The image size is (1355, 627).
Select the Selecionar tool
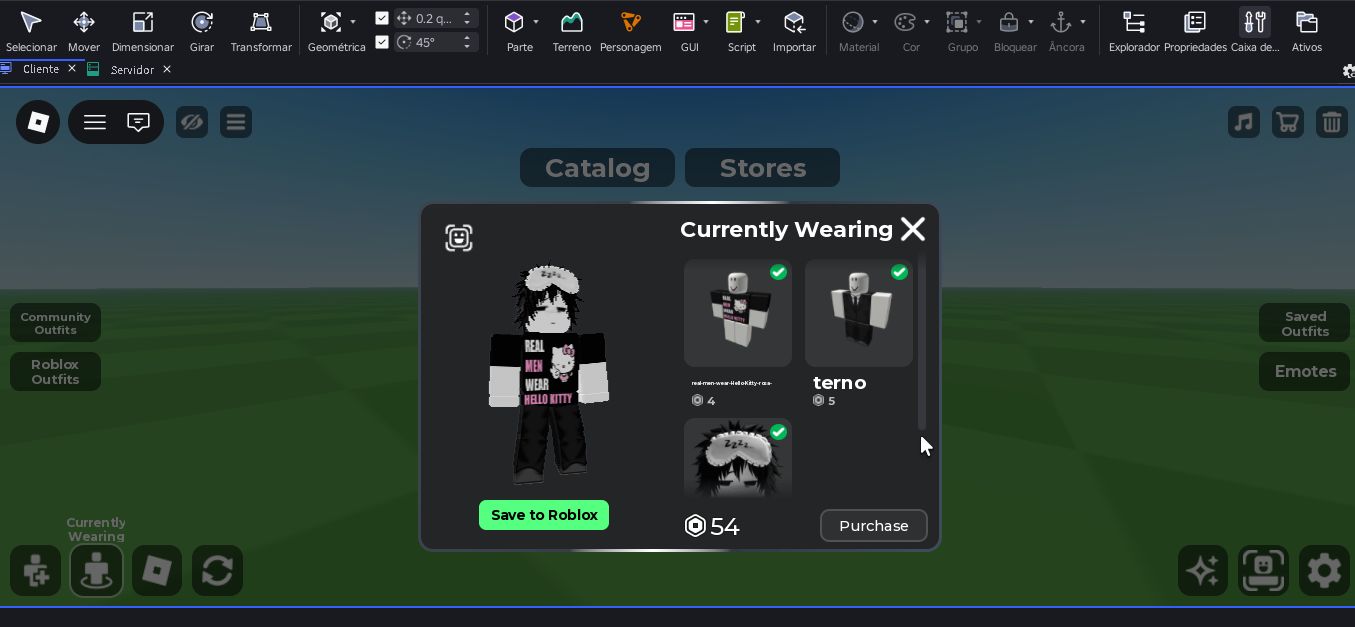point(31,31)
